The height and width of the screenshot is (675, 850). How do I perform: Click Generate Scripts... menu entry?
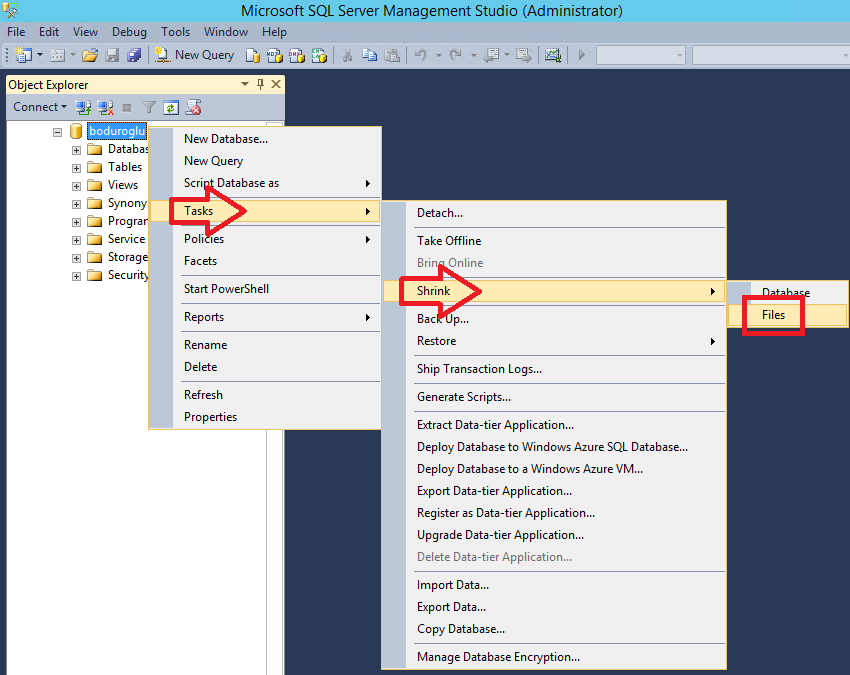[x=553, y=397]
